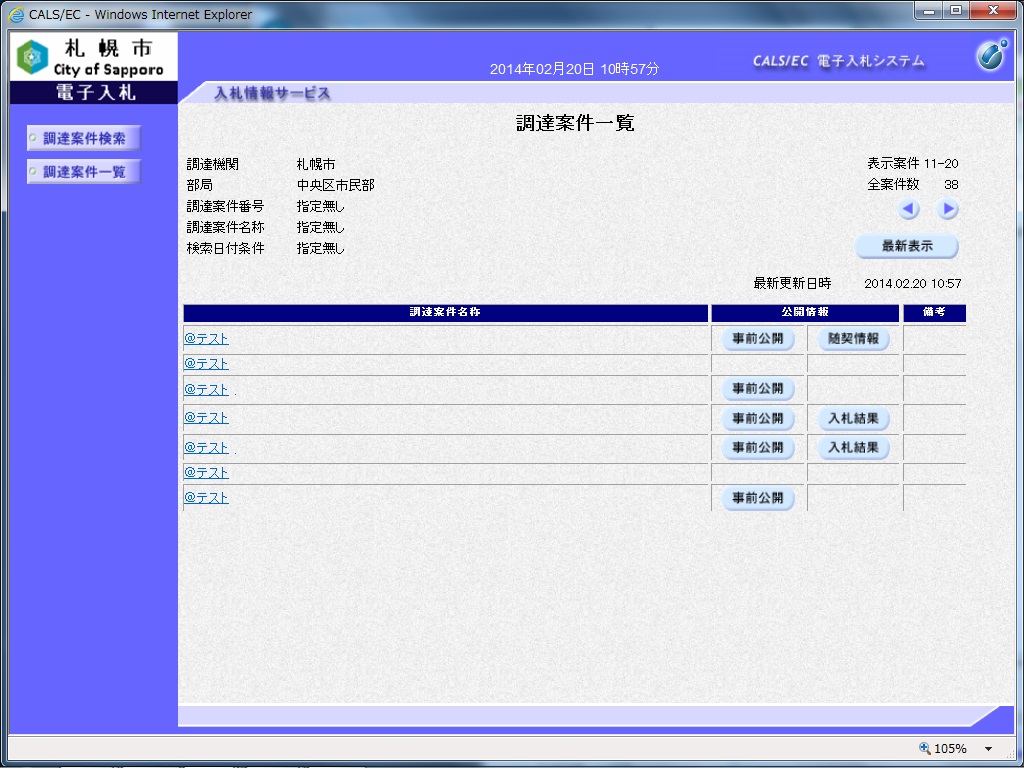Click 事前公開 in the fifth table row
This screenshot has height=768, width=1024.
[758, 448]
